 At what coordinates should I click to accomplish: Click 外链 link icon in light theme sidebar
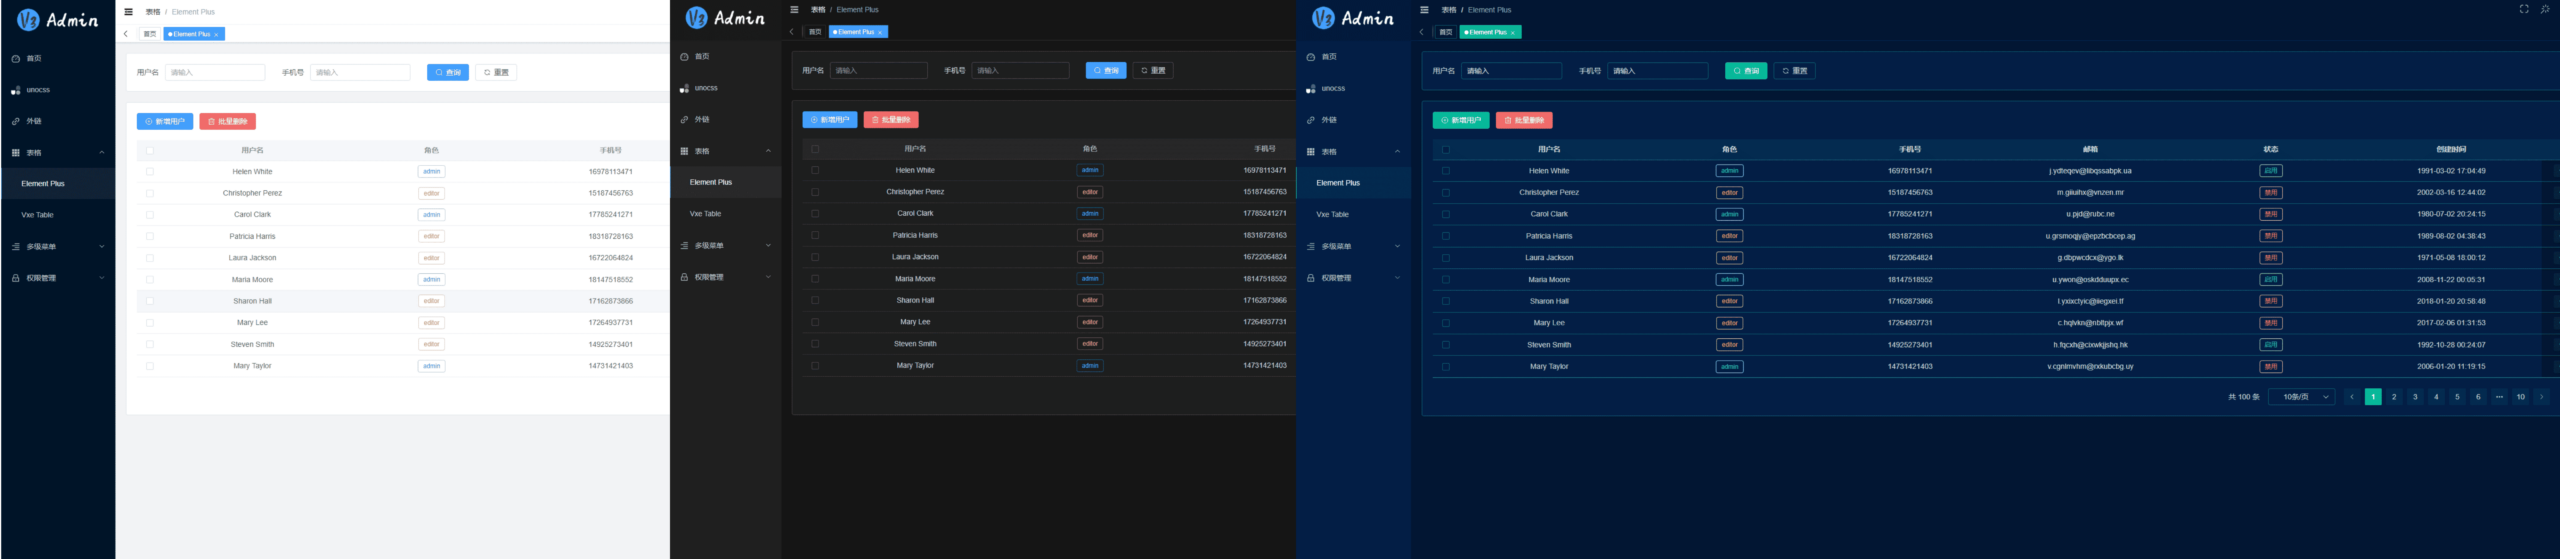16,122
